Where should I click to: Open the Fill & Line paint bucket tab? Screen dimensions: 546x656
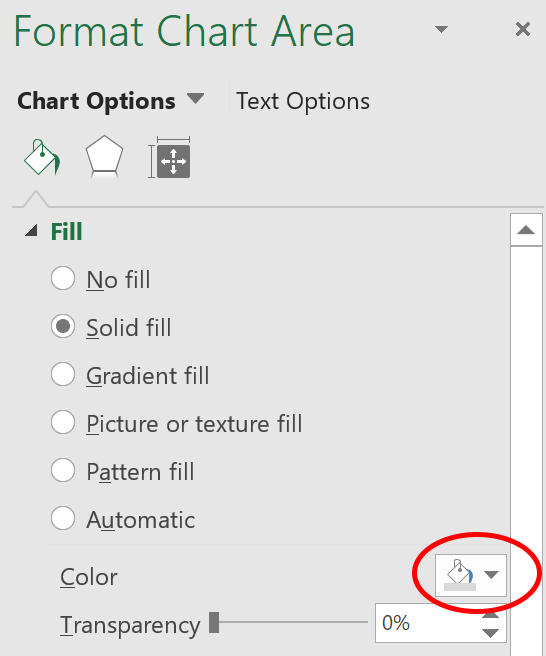point(42,157)
